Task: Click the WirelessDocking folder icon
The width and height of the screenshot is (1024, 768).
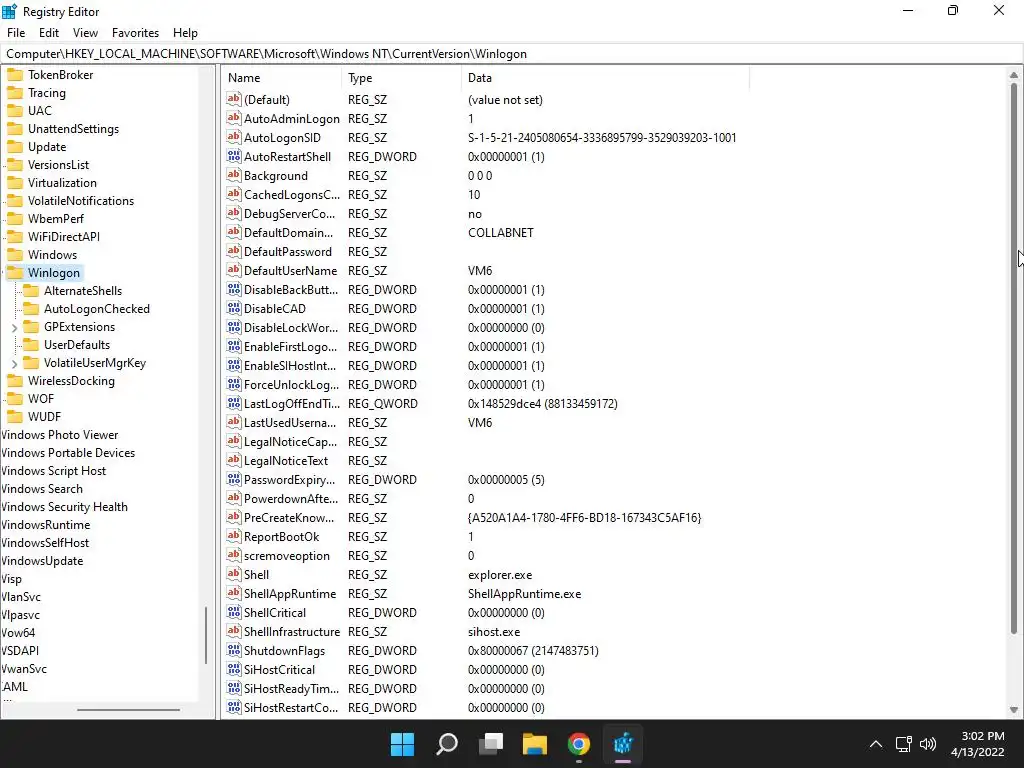Action: (x=15, y=381)
